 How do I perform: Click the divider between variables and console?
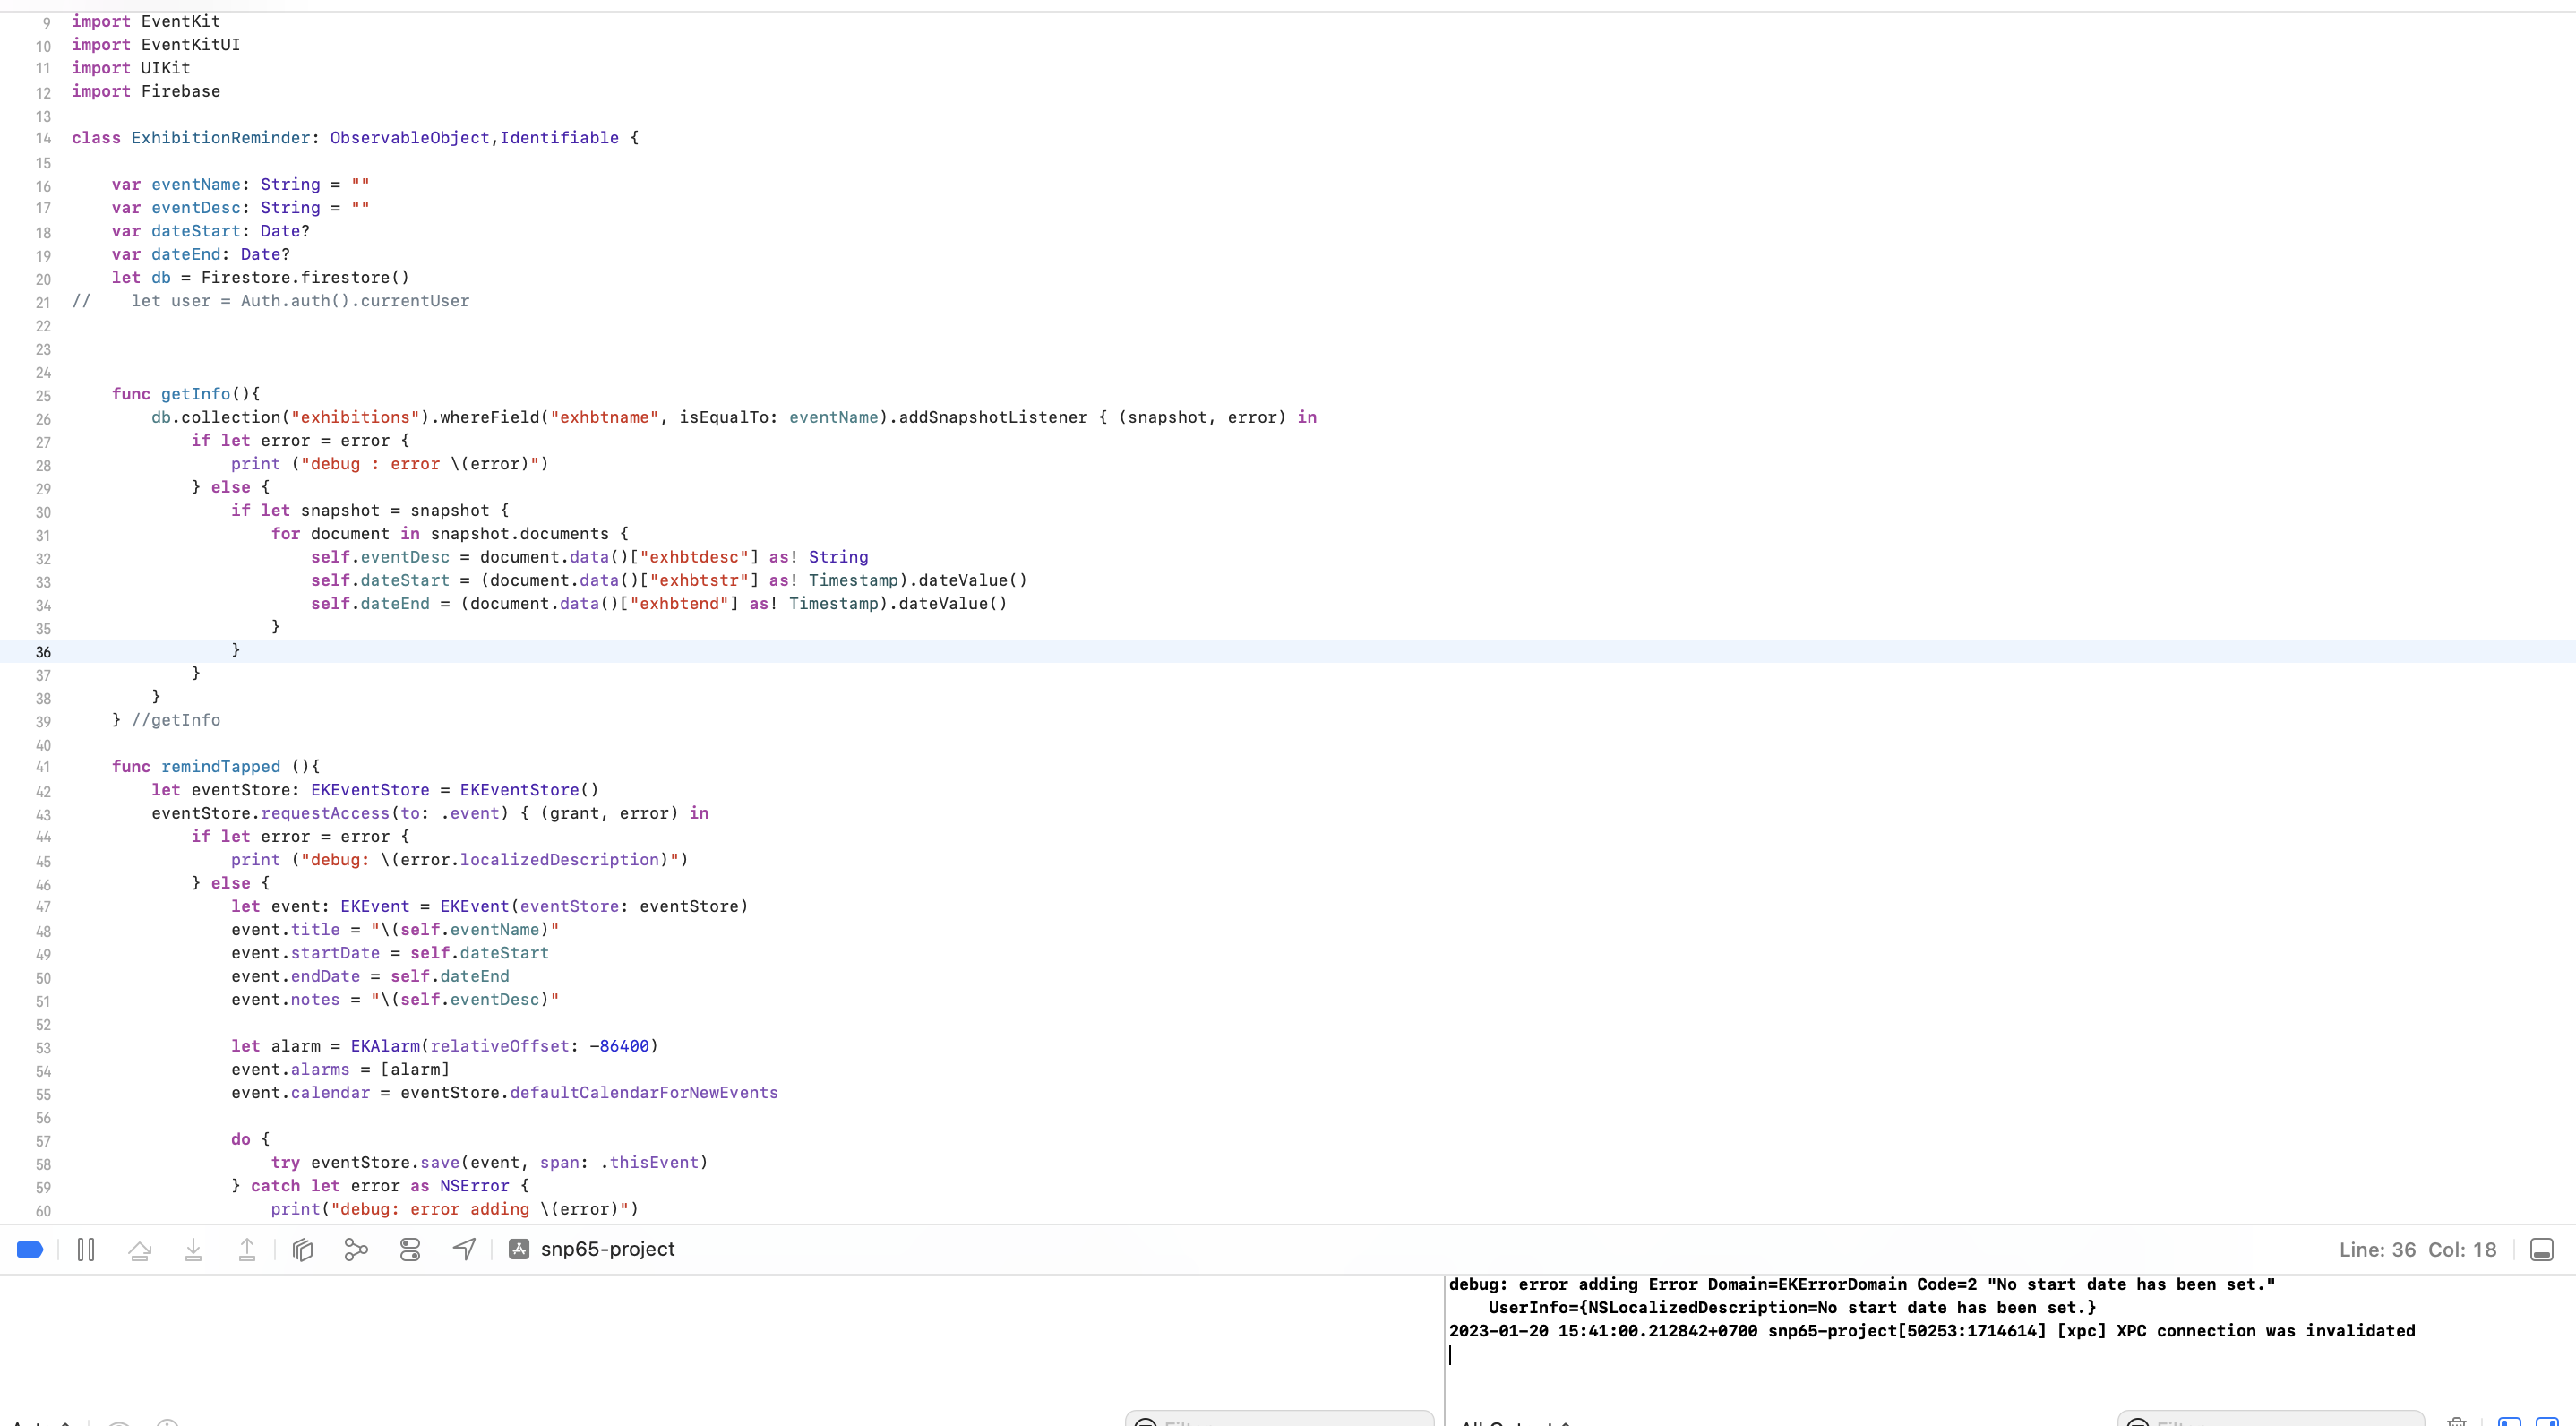click(x=1444, y=1340)
